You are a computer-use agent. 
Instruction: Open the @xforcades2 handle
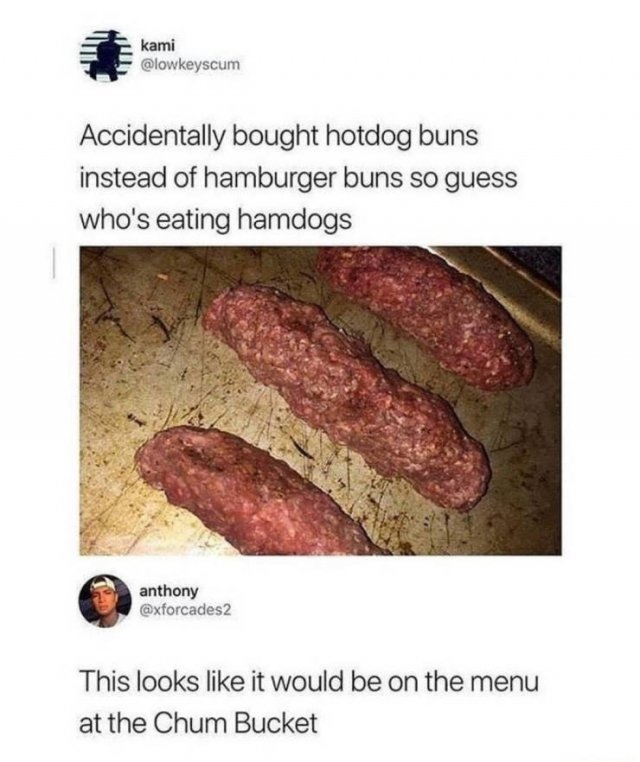186,609
